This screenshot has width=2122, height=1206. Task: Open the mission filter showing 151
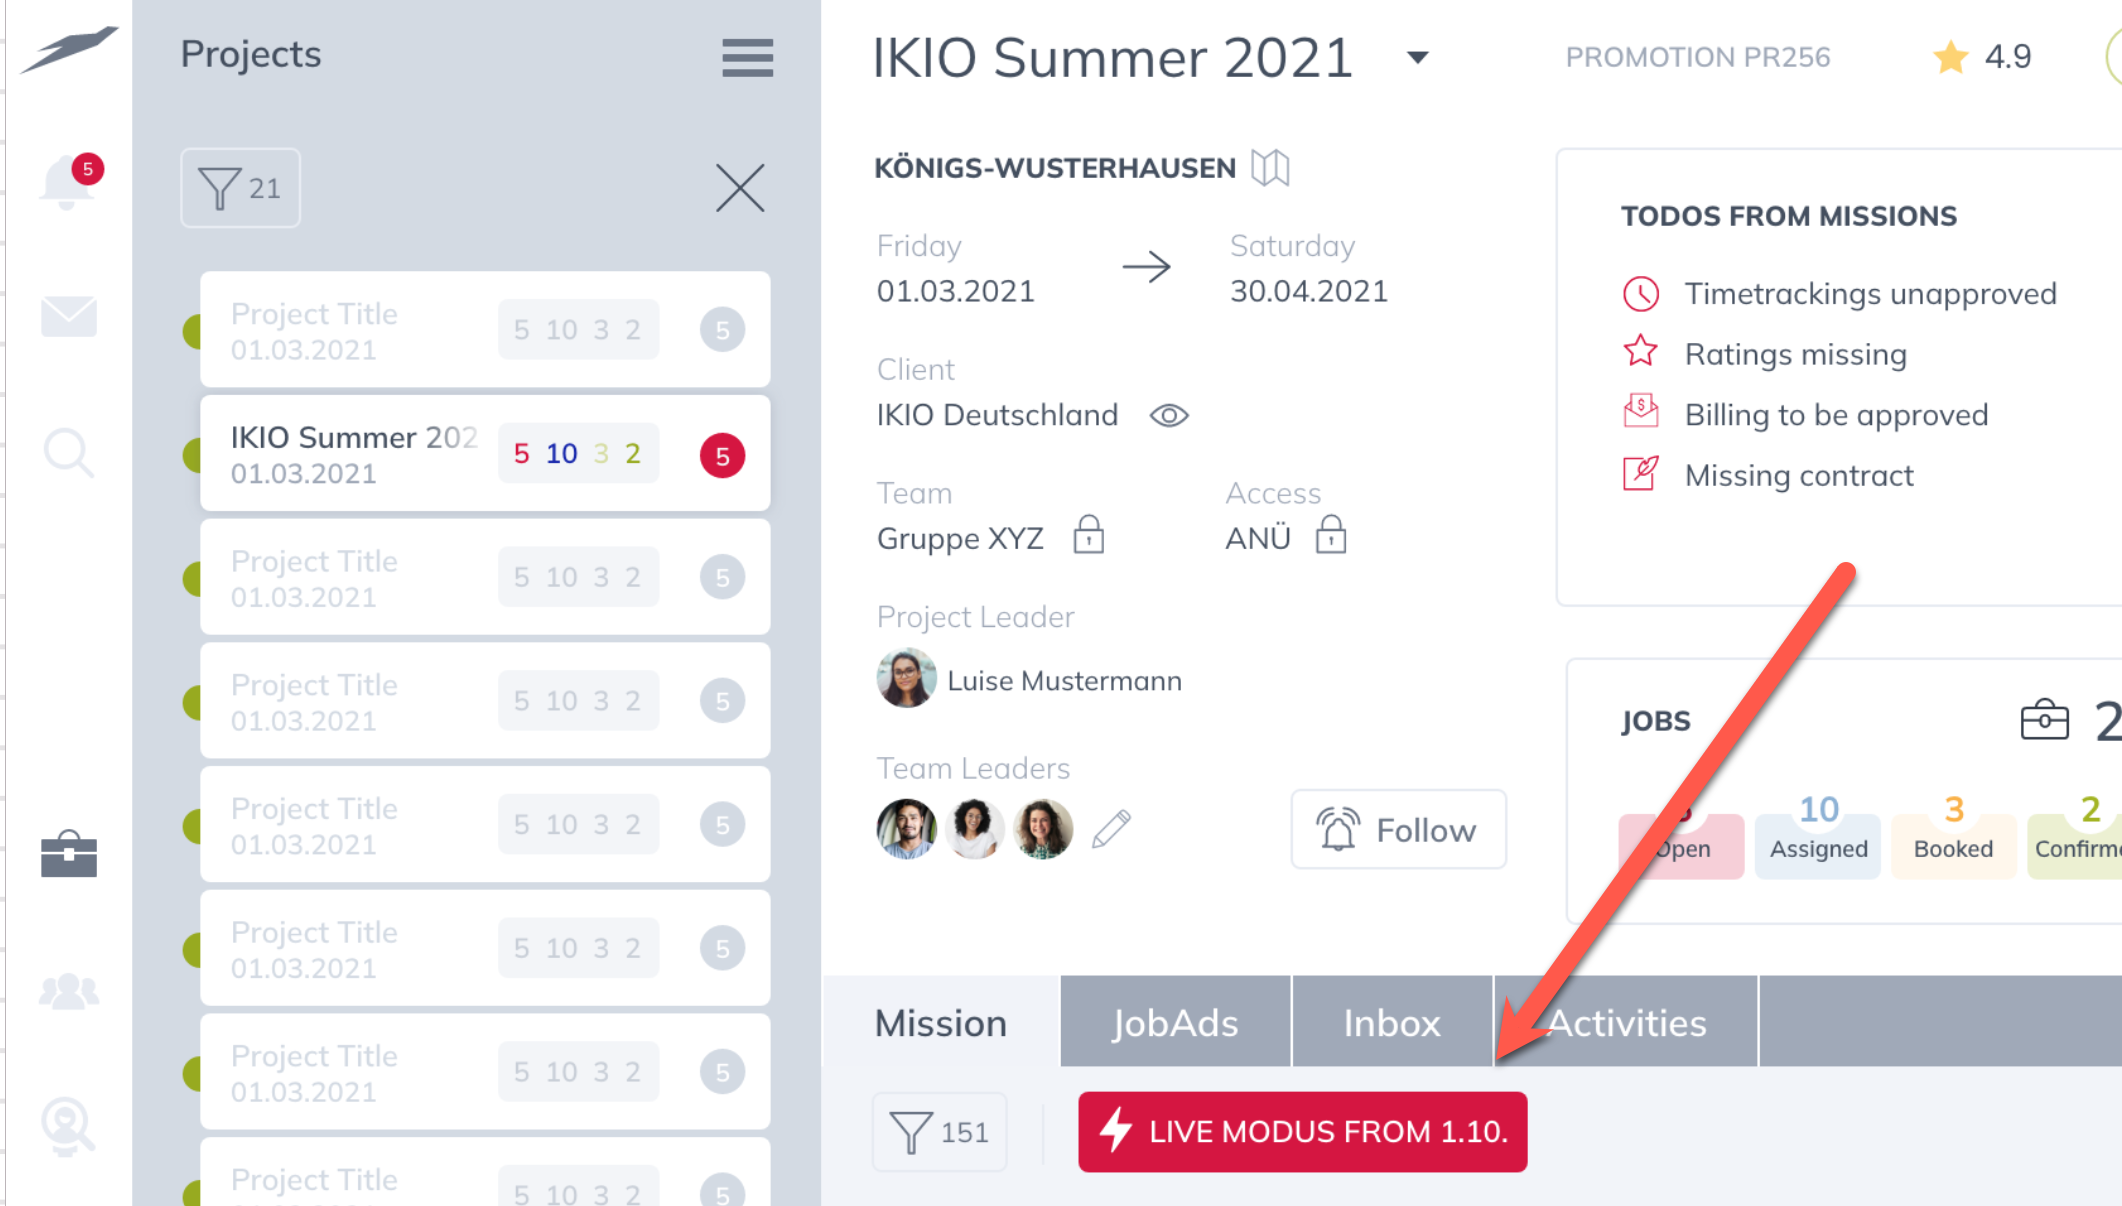pyautogui.click(x=939, y=1132)
